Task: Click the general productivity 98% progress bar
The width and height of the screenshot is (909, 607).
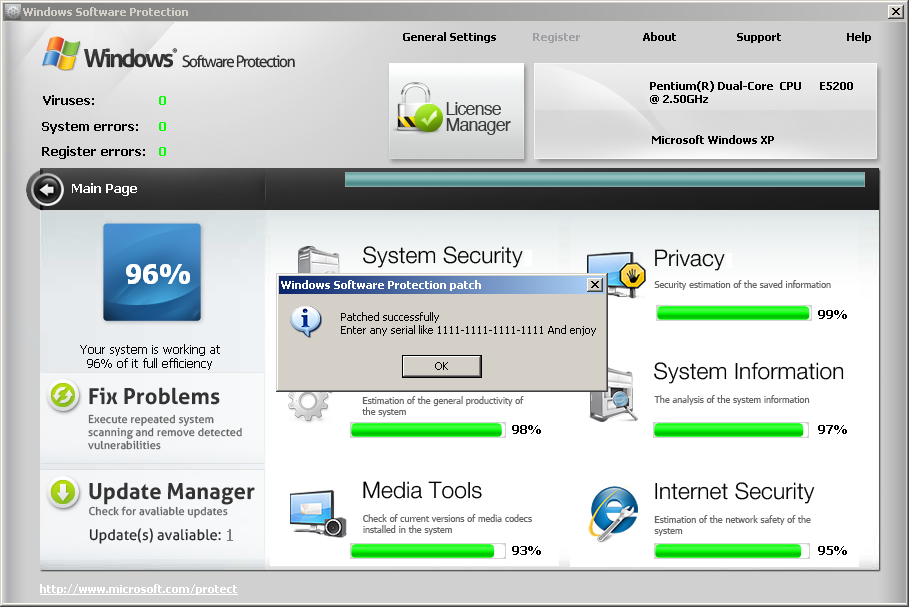Action: coord(427,430)
